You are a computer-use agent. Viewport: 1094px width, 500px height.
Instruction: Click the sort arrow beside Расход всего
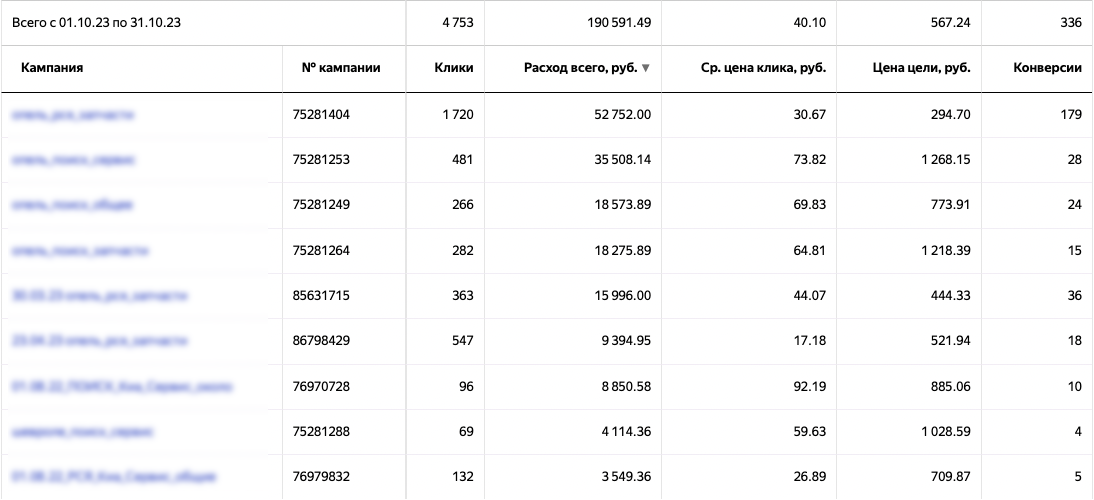tap(646, 68)
